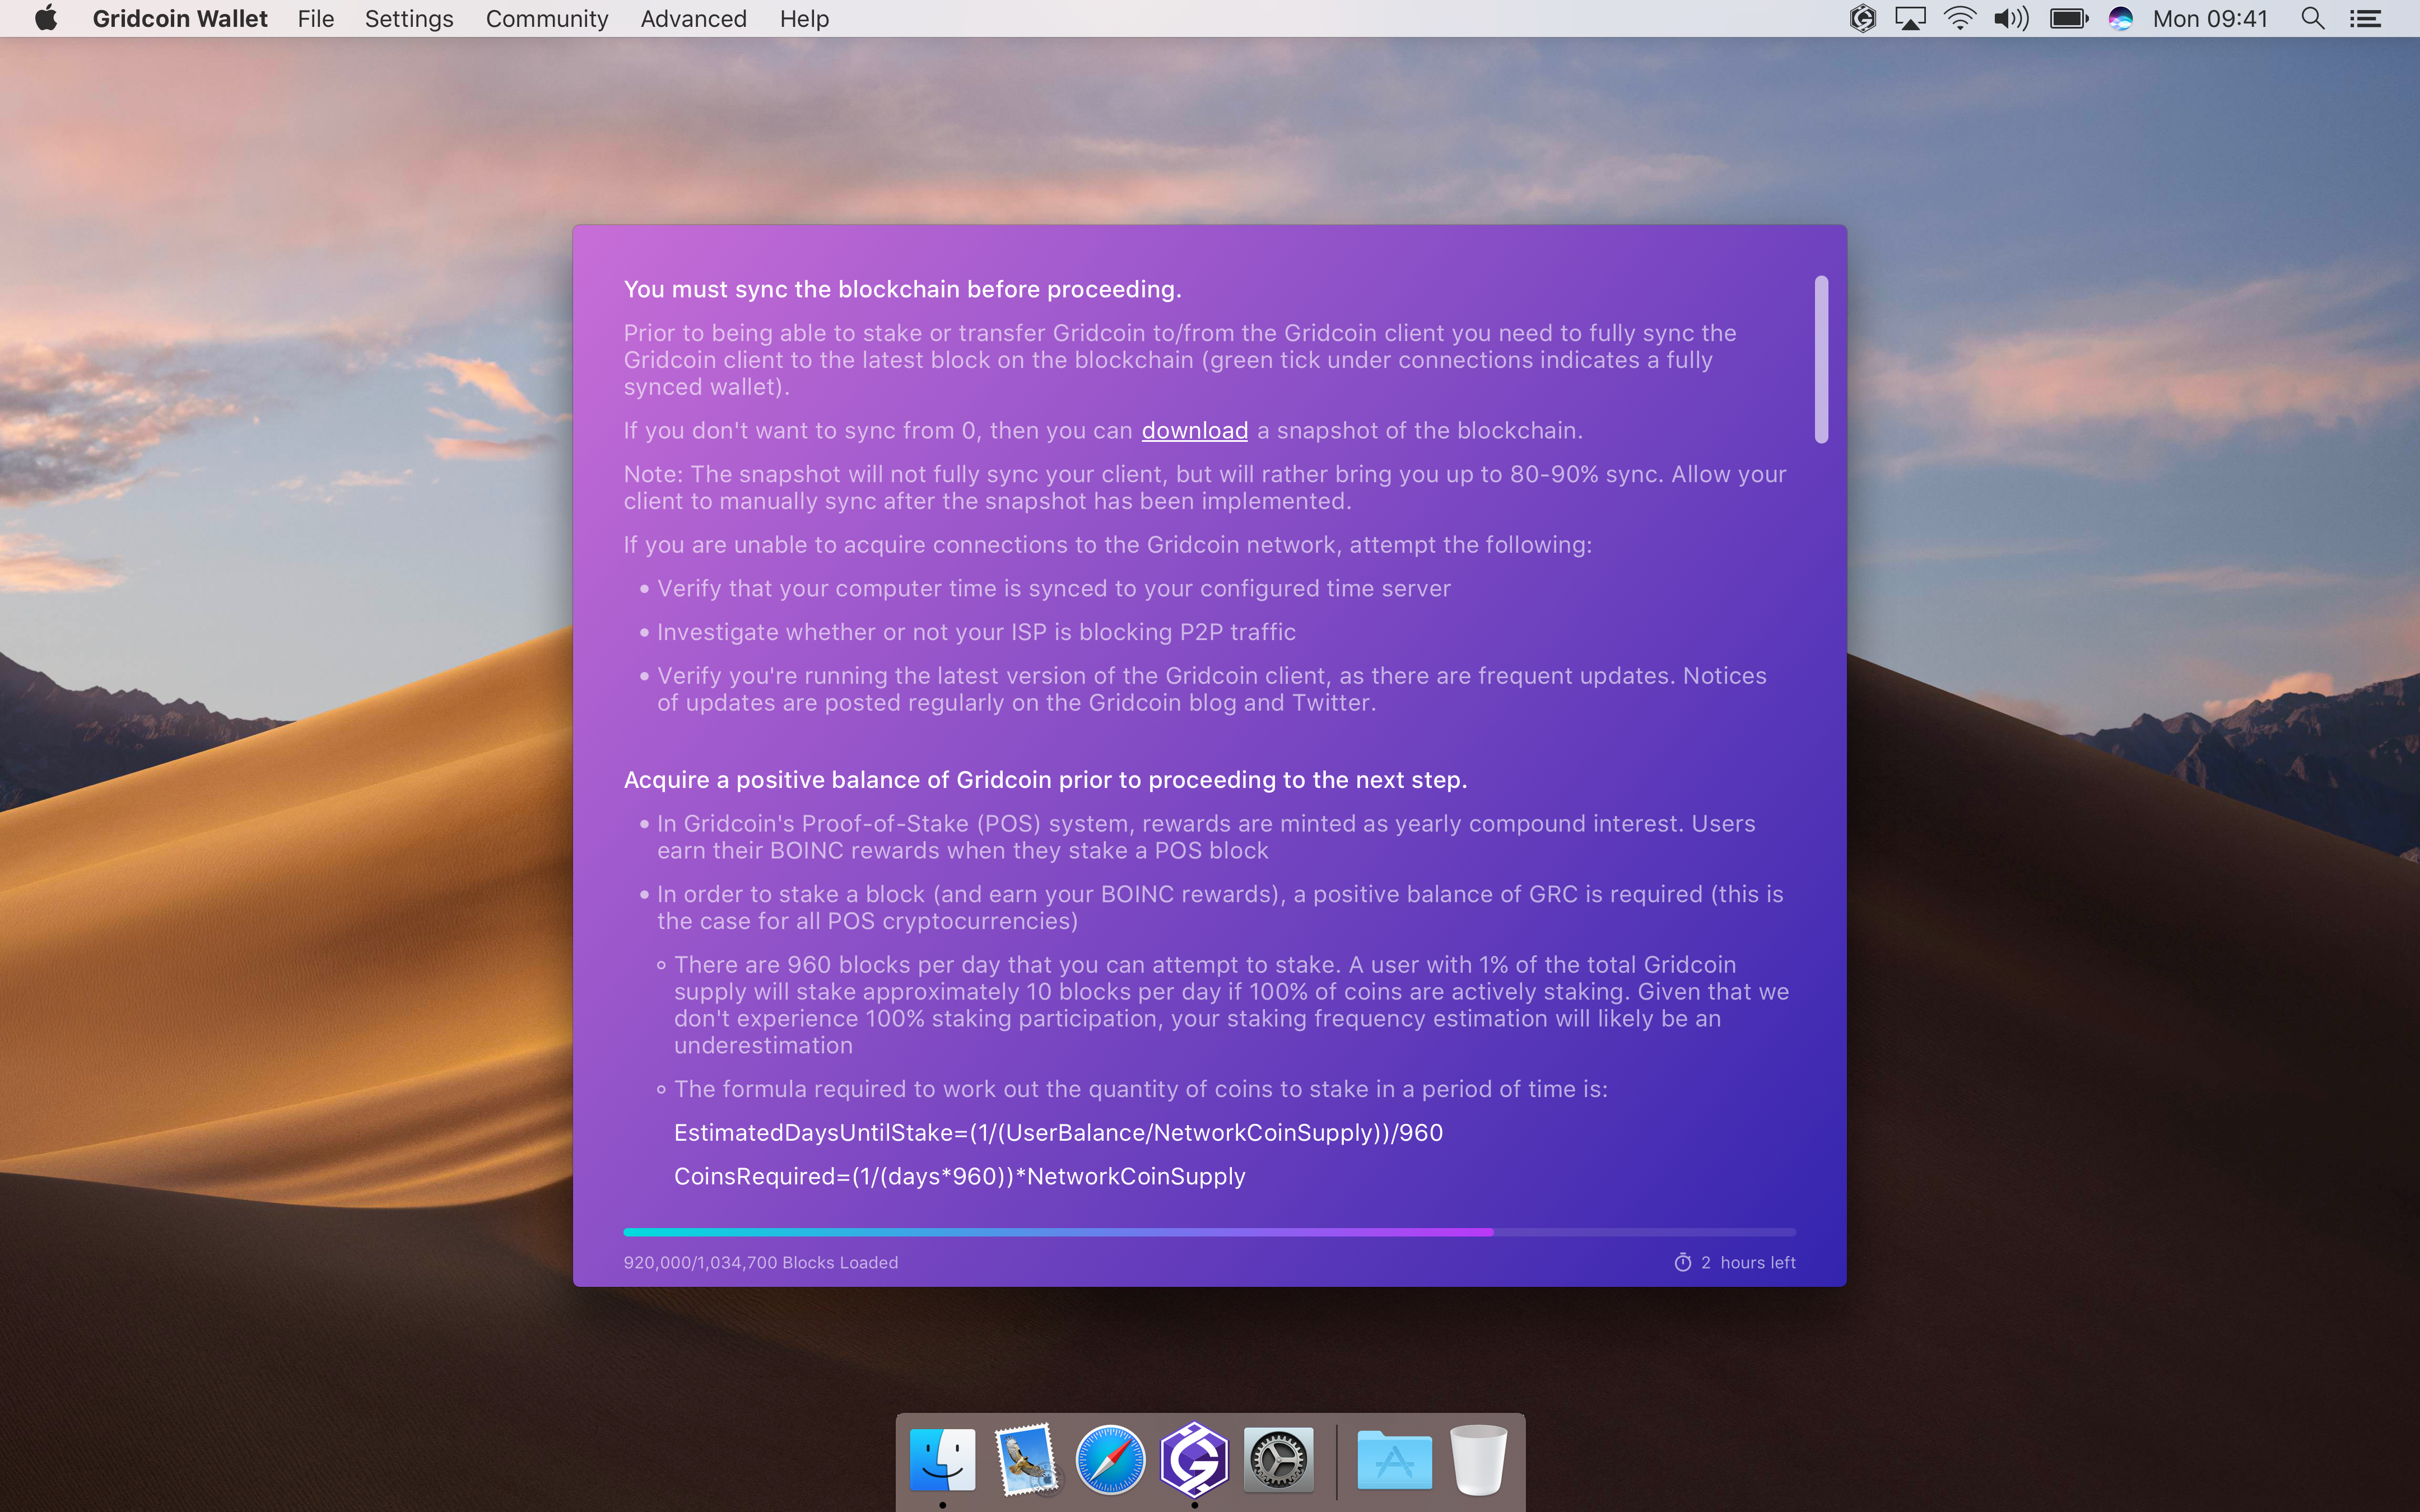
Task: Click the blocks loaded progress bar
Action: tap(1209, 1232)
